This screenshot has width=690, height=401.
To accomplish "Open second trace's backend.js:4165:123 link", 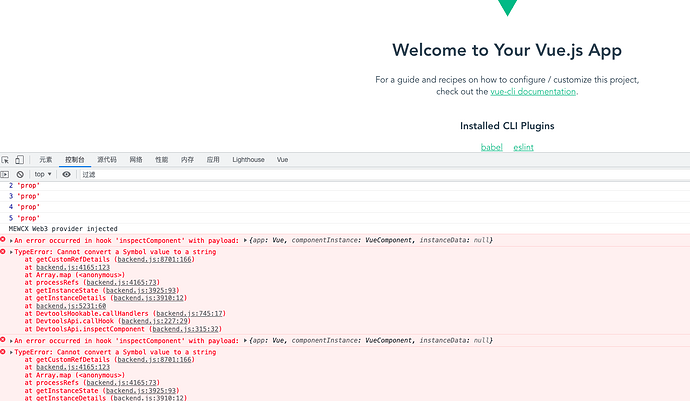I will [73, 368].
